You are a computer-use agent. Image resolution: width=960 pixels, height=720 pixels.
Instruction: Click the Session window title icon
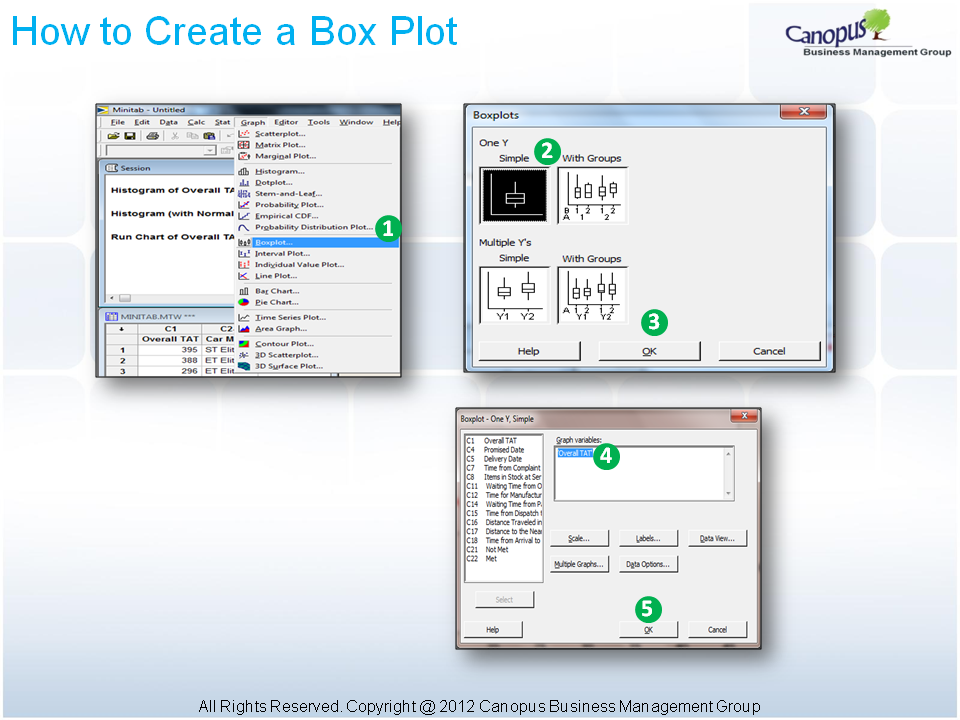click(x=111, y=168)
